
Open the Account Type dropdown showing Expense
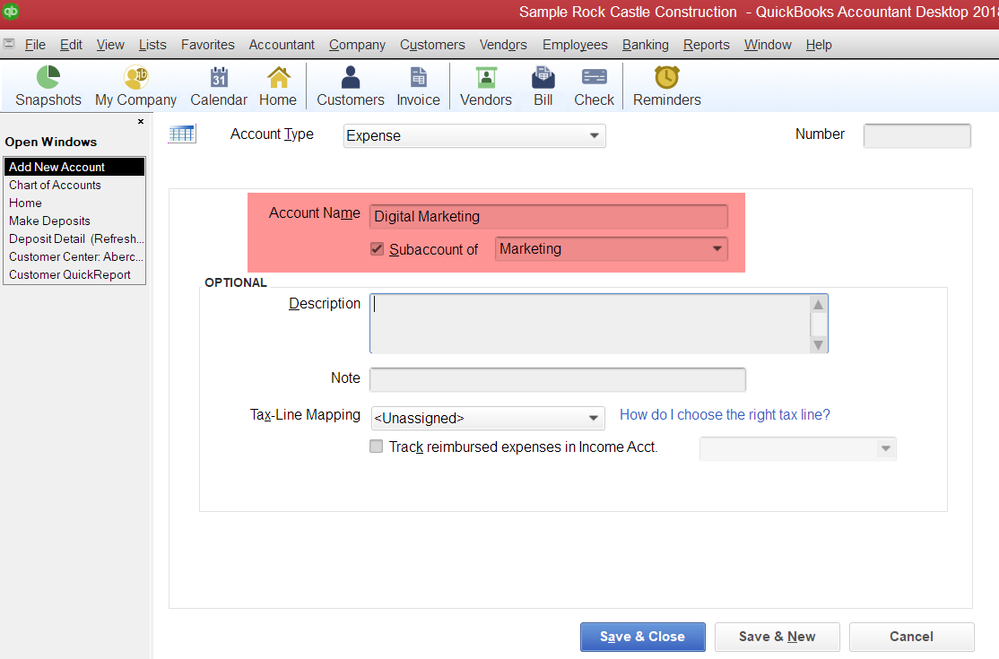(x=474, y=136)
